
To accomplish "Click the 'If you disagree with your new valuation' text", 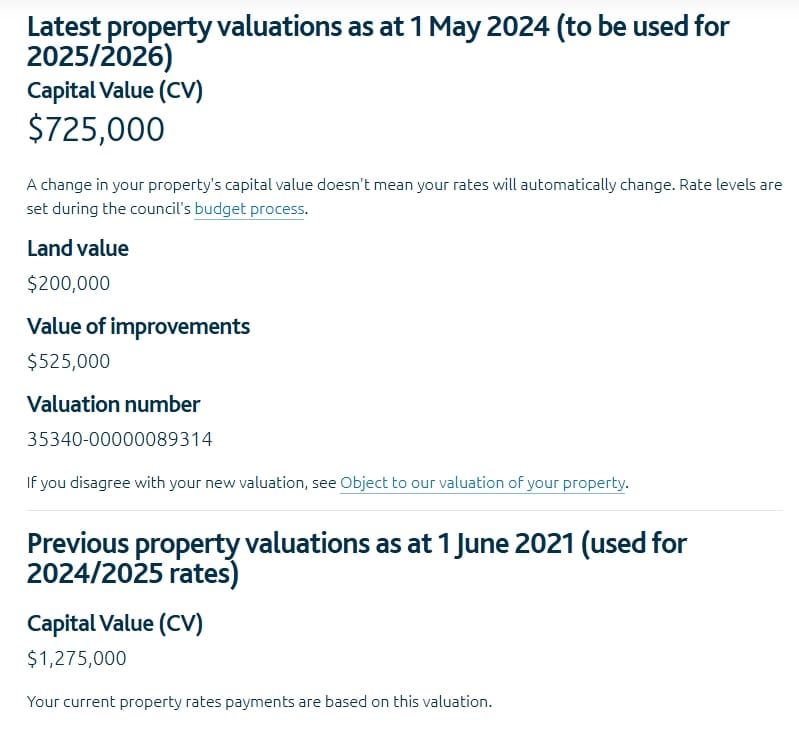I will coord(181,482).
